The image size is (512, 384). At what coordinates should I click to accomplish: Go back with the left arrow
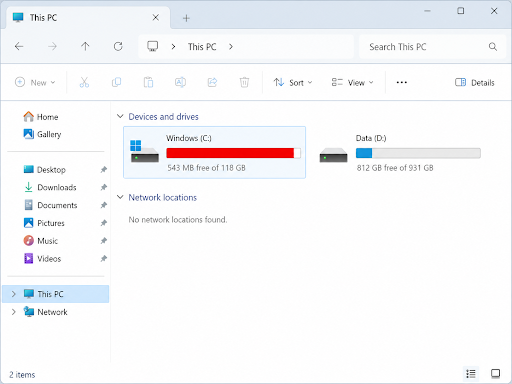(x=19, y=46)
